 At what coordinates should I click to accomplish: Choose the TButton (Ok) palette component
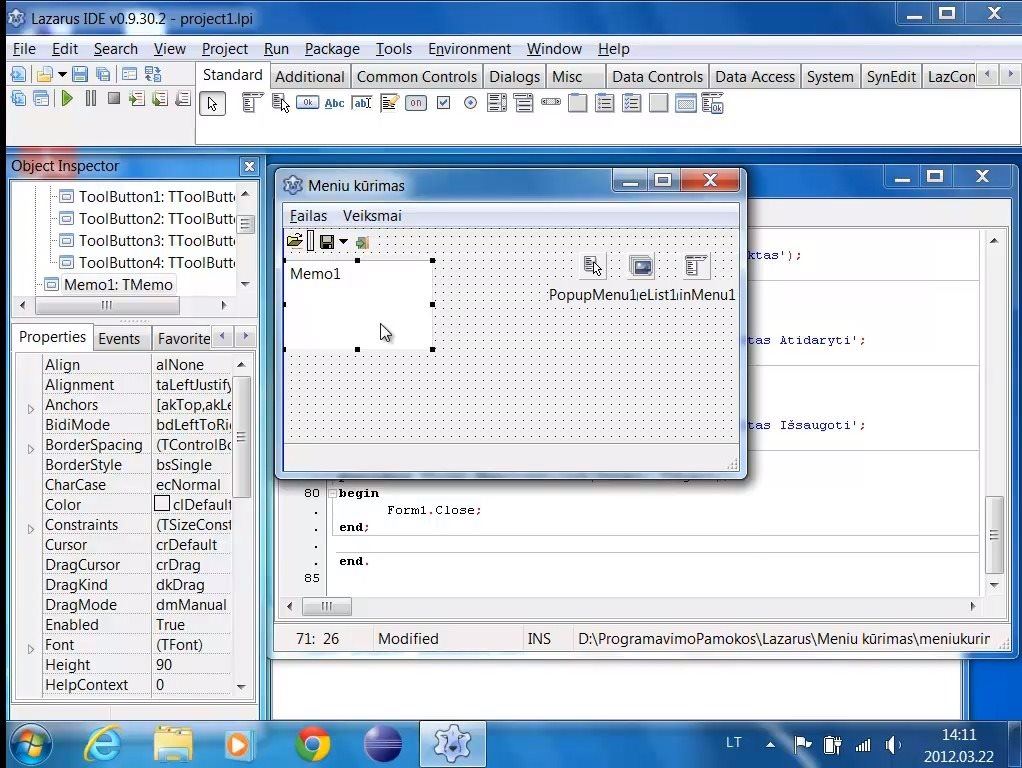[x=308, y=102]
